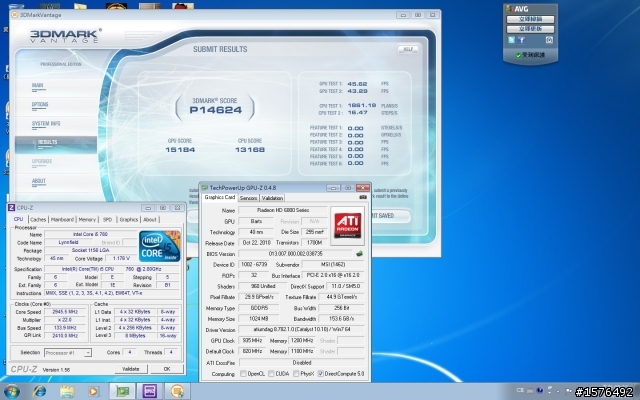The image size is (640, 400).
Task: Click the 3DMarkVantage title bar icon
Action: (x=14, y=15)
